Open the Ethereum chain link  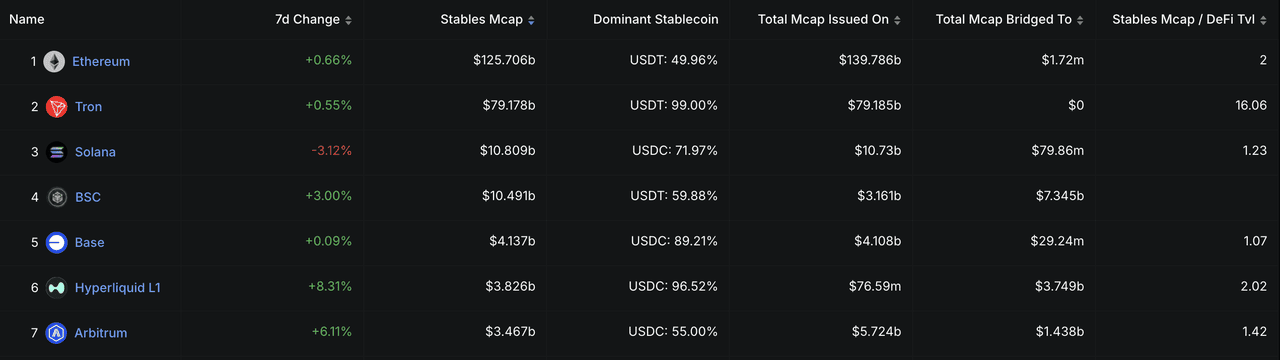click(101, 61)
